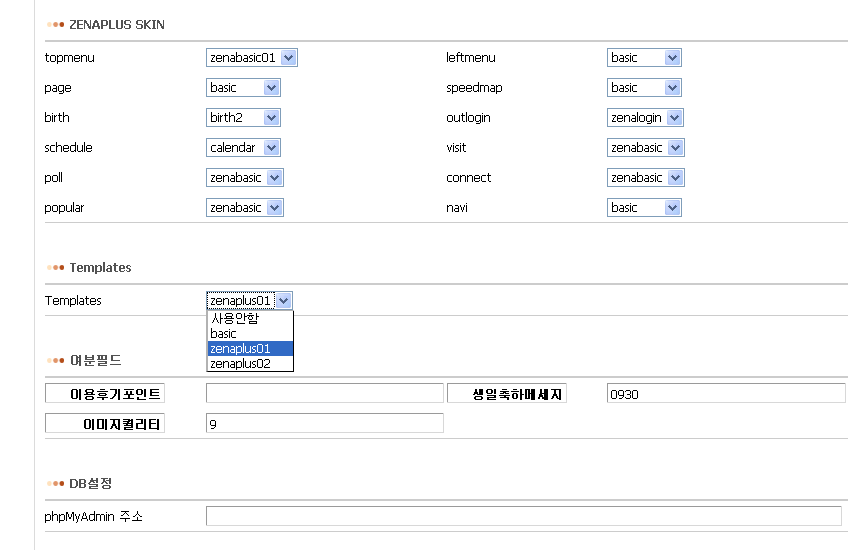The image size is (864, 550).
Task: Expand the popular skin dropdown
Action: point(245,208)
